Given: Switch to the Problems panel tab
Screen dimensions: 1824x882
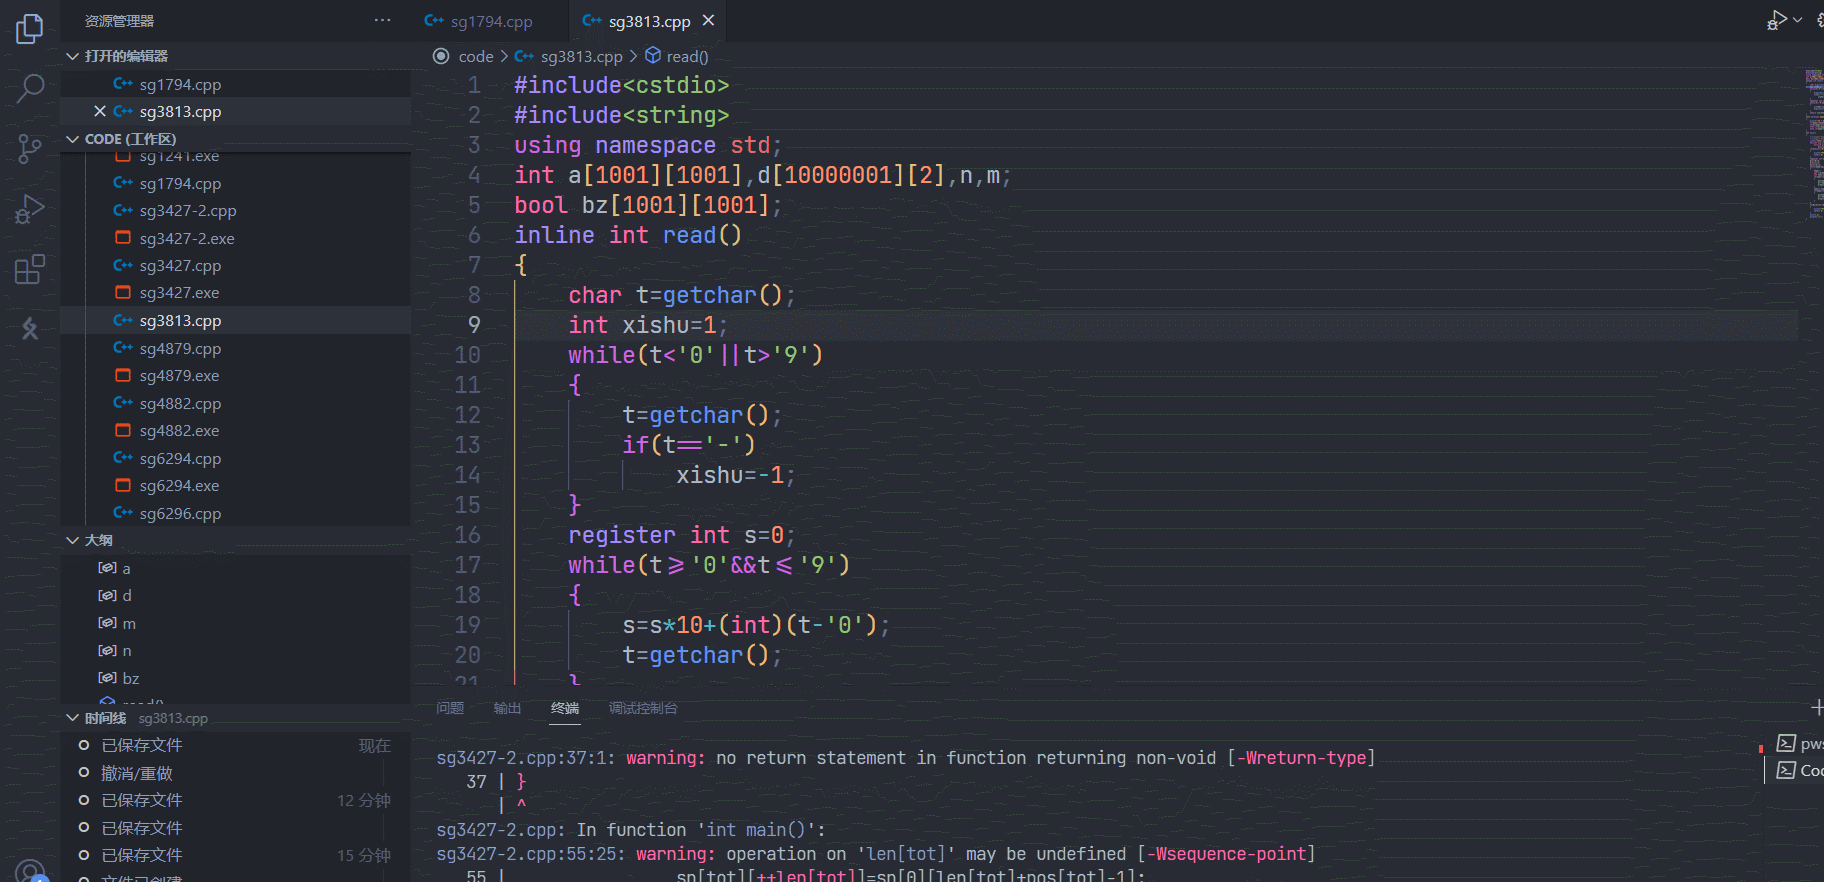Looking at the screenshot, I should pyautogui.click(x=450, y=708).
